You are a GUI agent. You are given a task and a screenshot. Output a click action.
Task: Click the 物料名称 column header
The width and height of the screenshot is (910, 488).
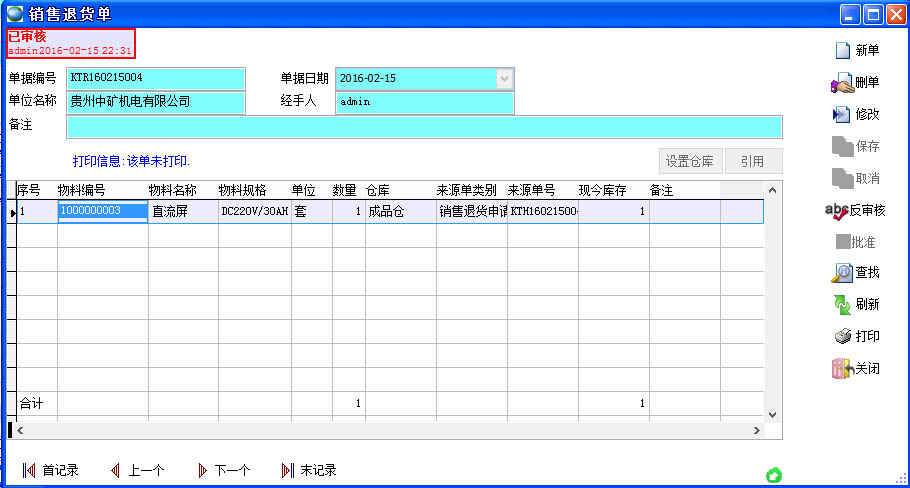click(x=172, y=190)
